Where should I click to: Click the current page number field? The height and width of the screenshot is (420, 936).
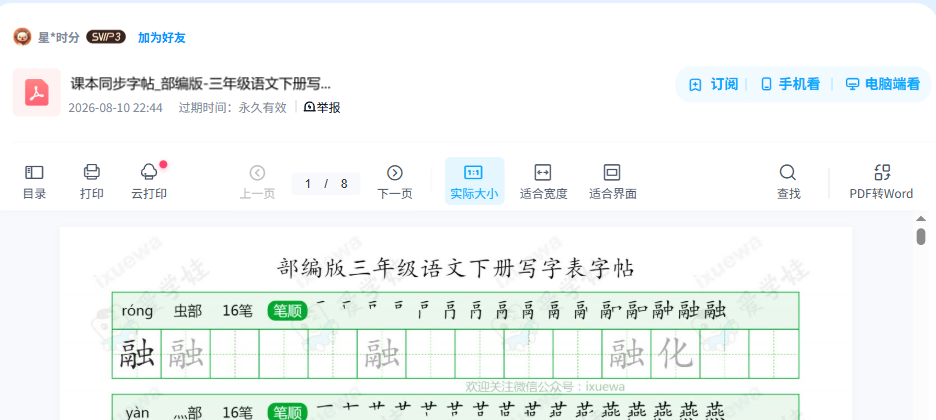(308, 184)
